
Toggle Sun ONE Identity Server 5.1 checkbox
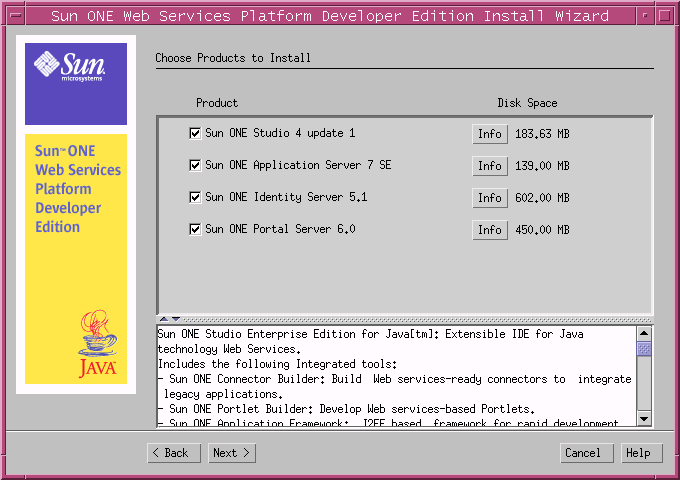pos(195,197)
